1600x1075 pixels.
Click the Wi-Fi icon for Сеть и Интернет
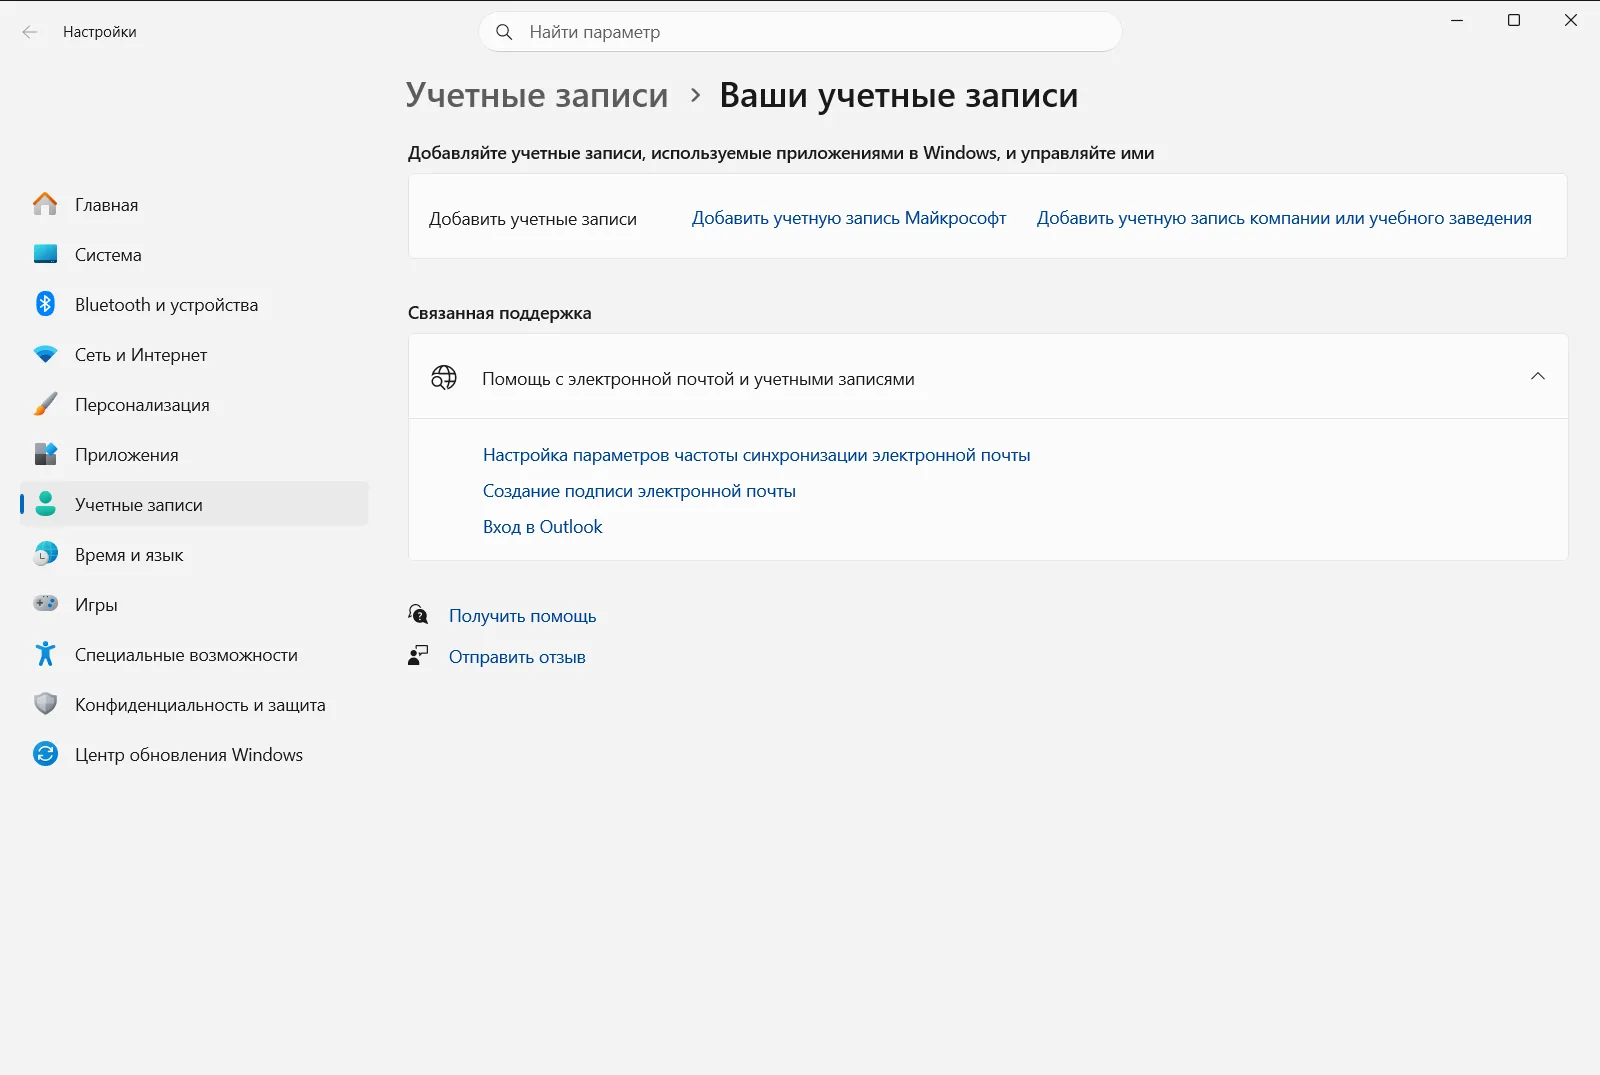(x=45, y=354)
